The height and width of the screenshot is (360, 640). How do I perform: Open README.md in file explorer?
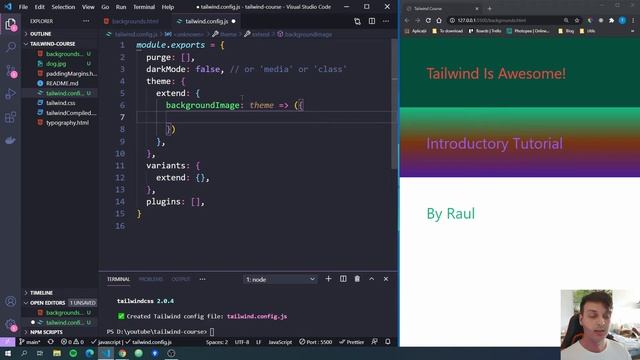coord(62,83)
